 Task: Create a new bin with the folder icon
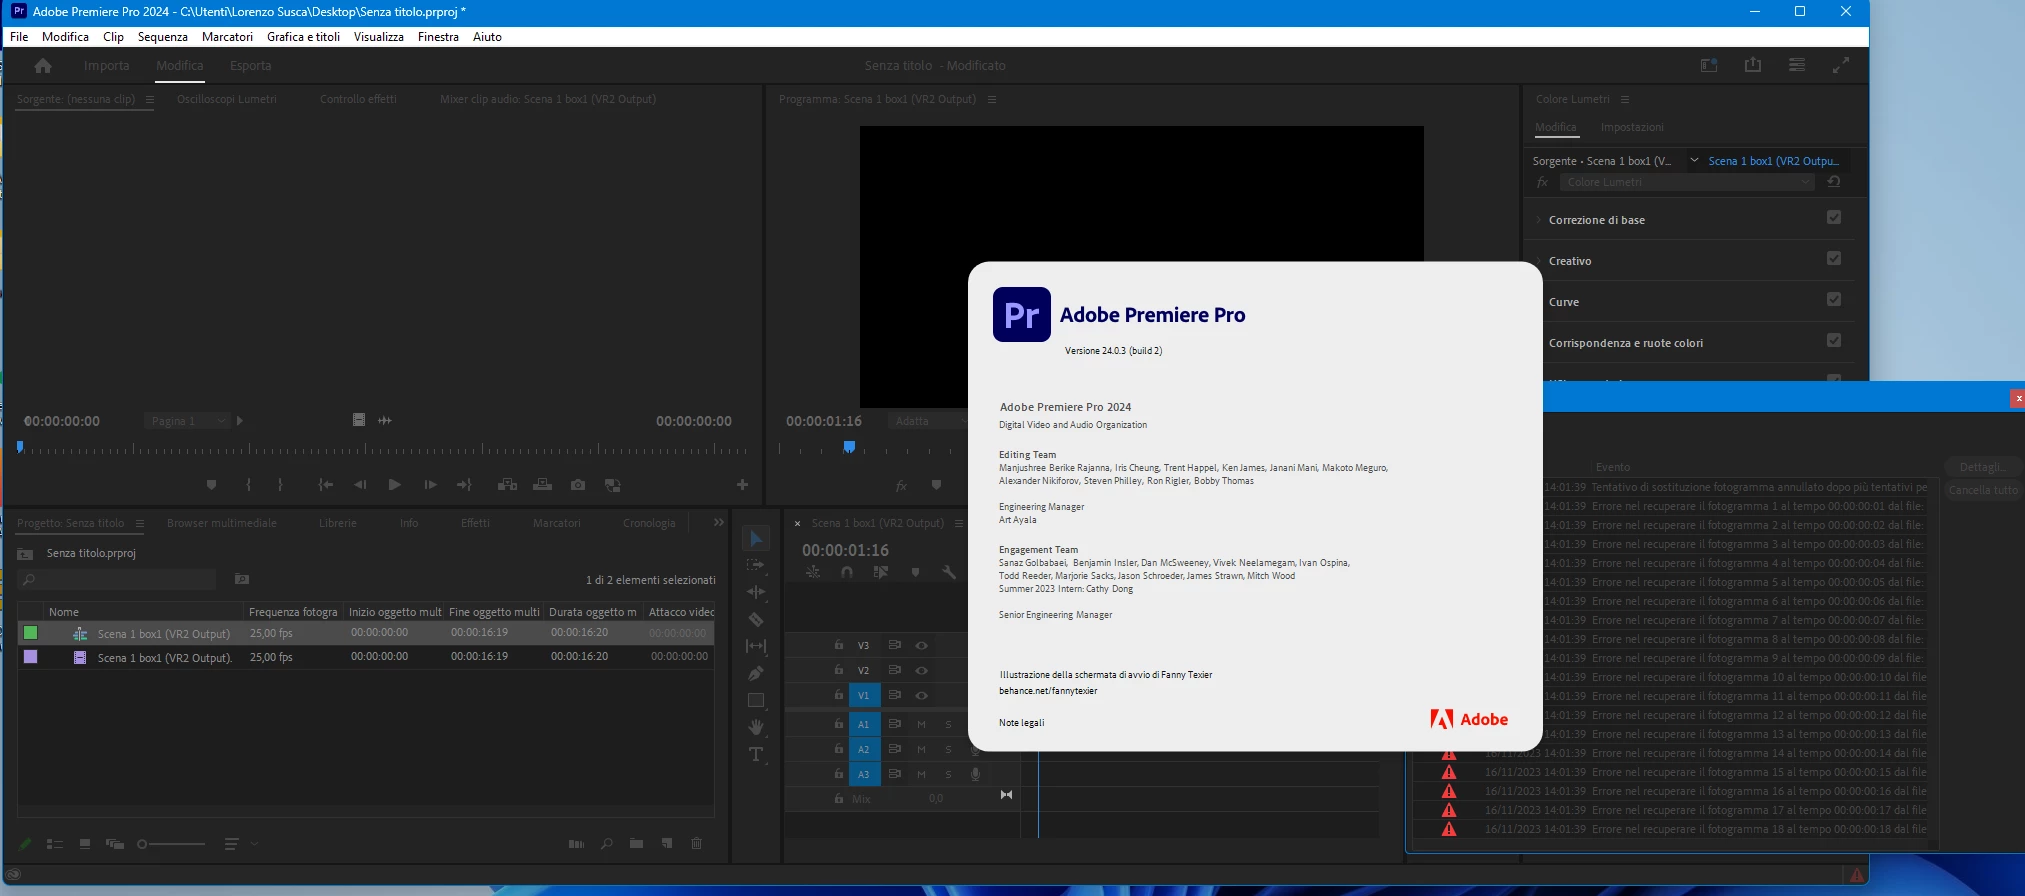pos(636,844)
